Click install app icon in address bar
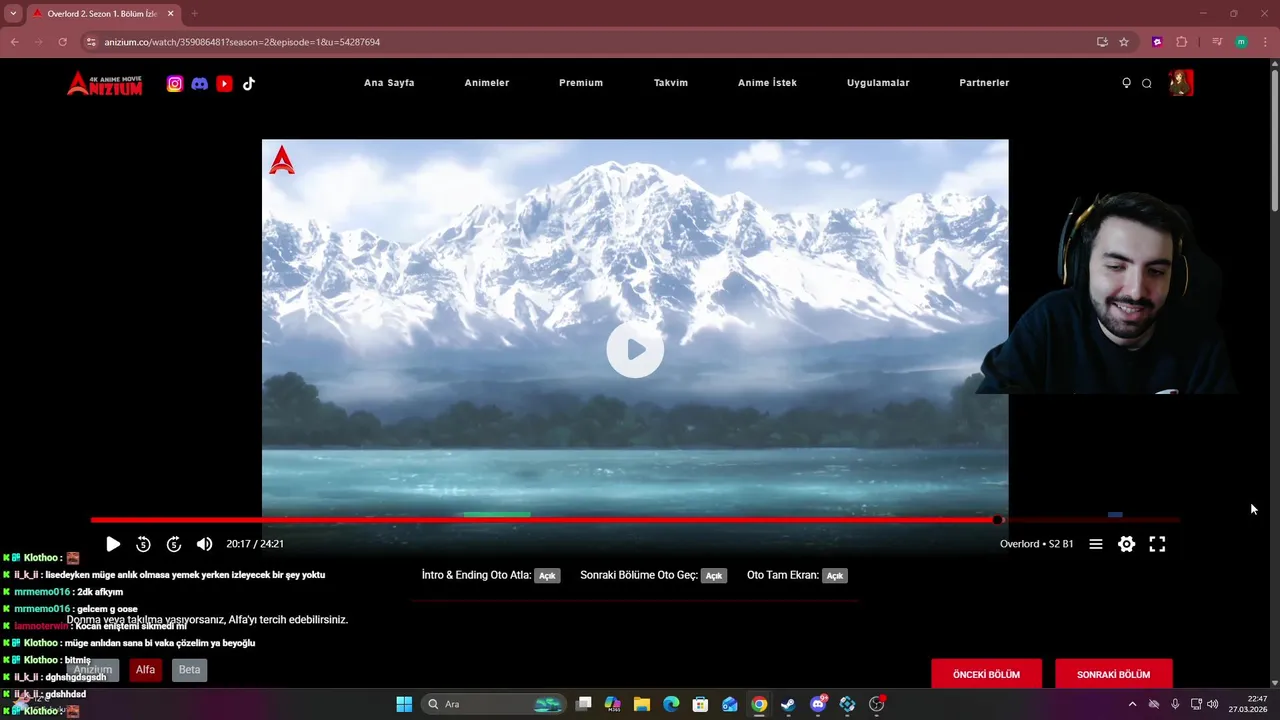This screenshot has height=720, width=1280. 1102,42
